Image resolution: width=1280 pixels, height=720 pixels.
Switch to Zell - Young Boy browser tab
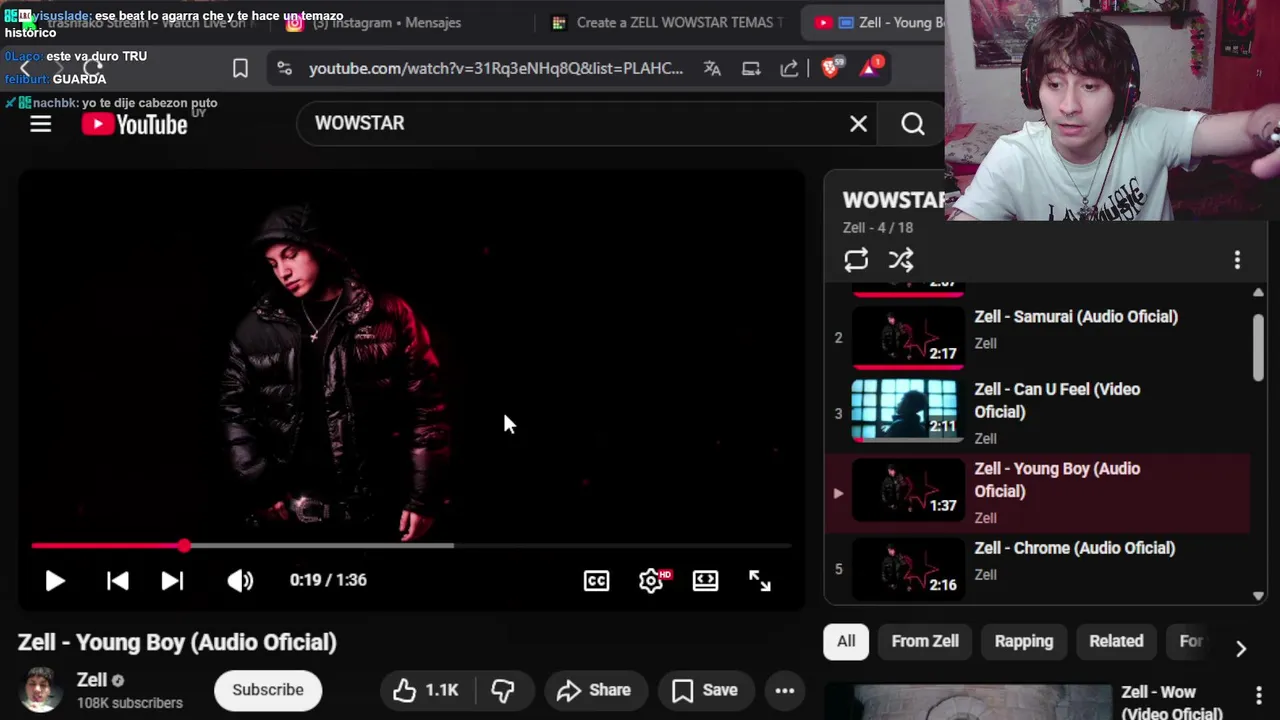point(875,22)
